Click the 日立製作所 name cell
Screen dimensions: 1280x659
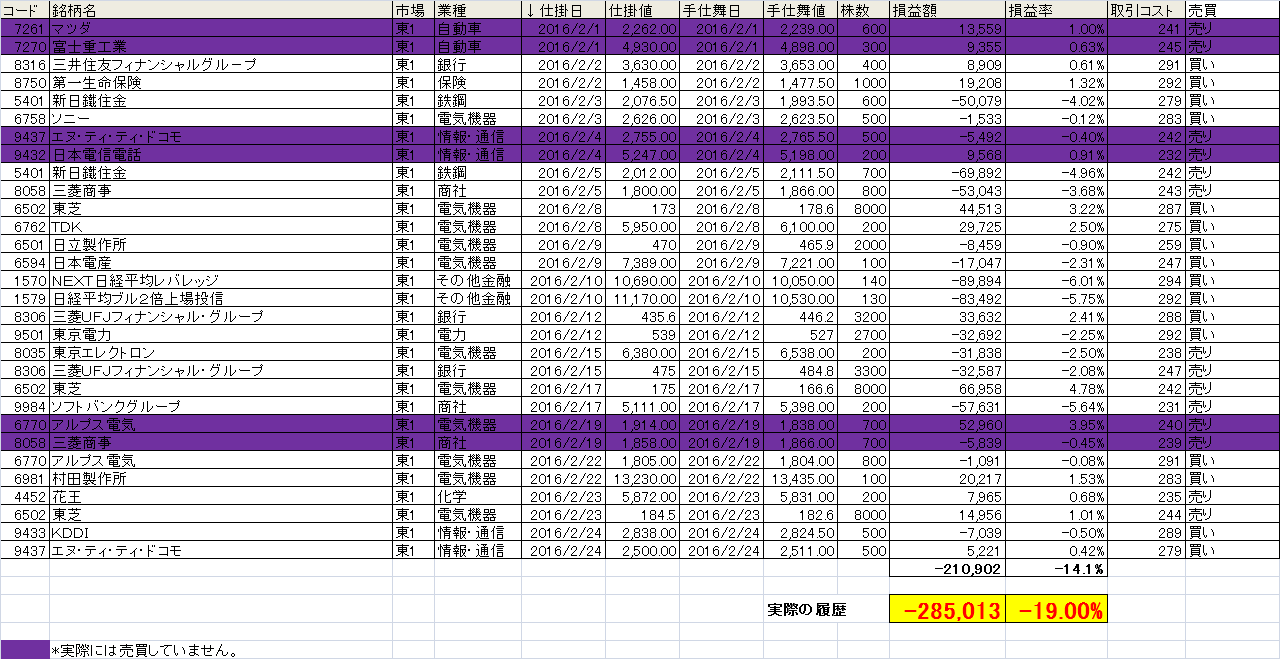point(221,244)
